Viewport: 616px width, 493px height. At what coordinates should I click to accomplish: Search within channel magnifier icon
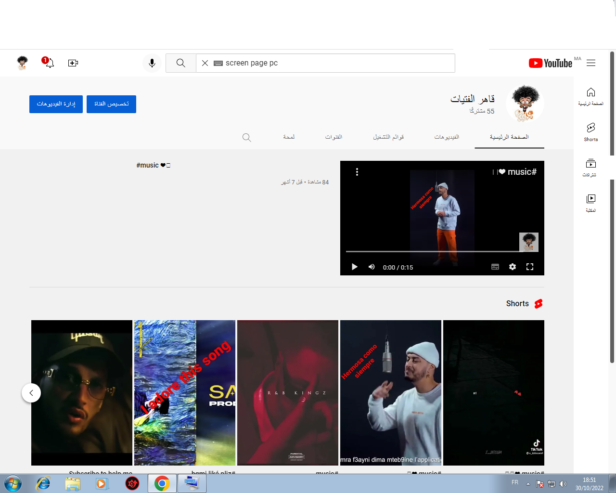click(246, 137)
